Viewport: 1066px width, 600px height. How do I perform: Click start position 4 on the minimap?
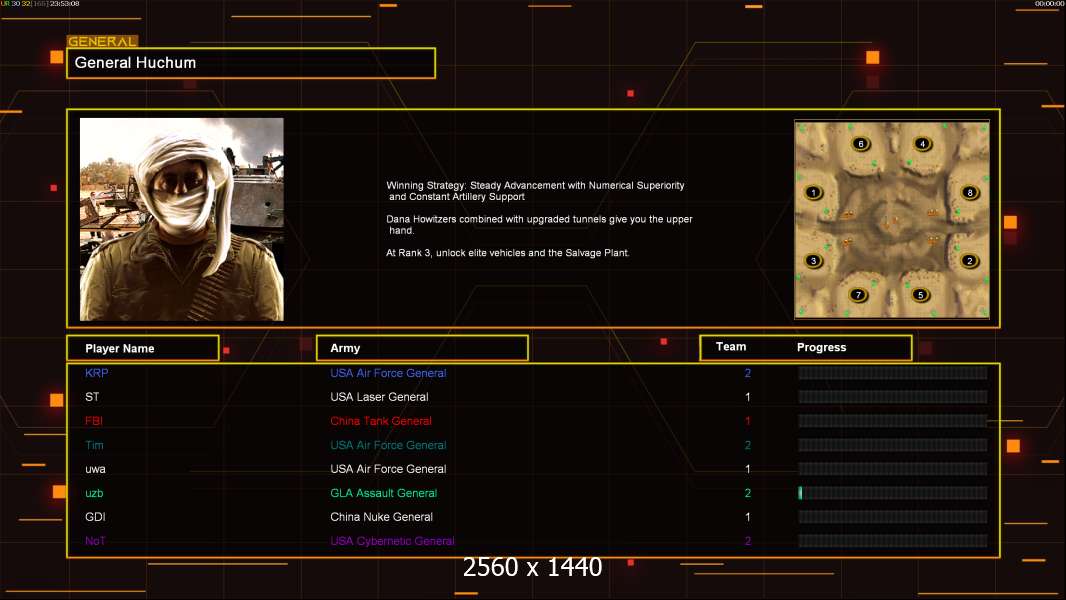(922, 143)
